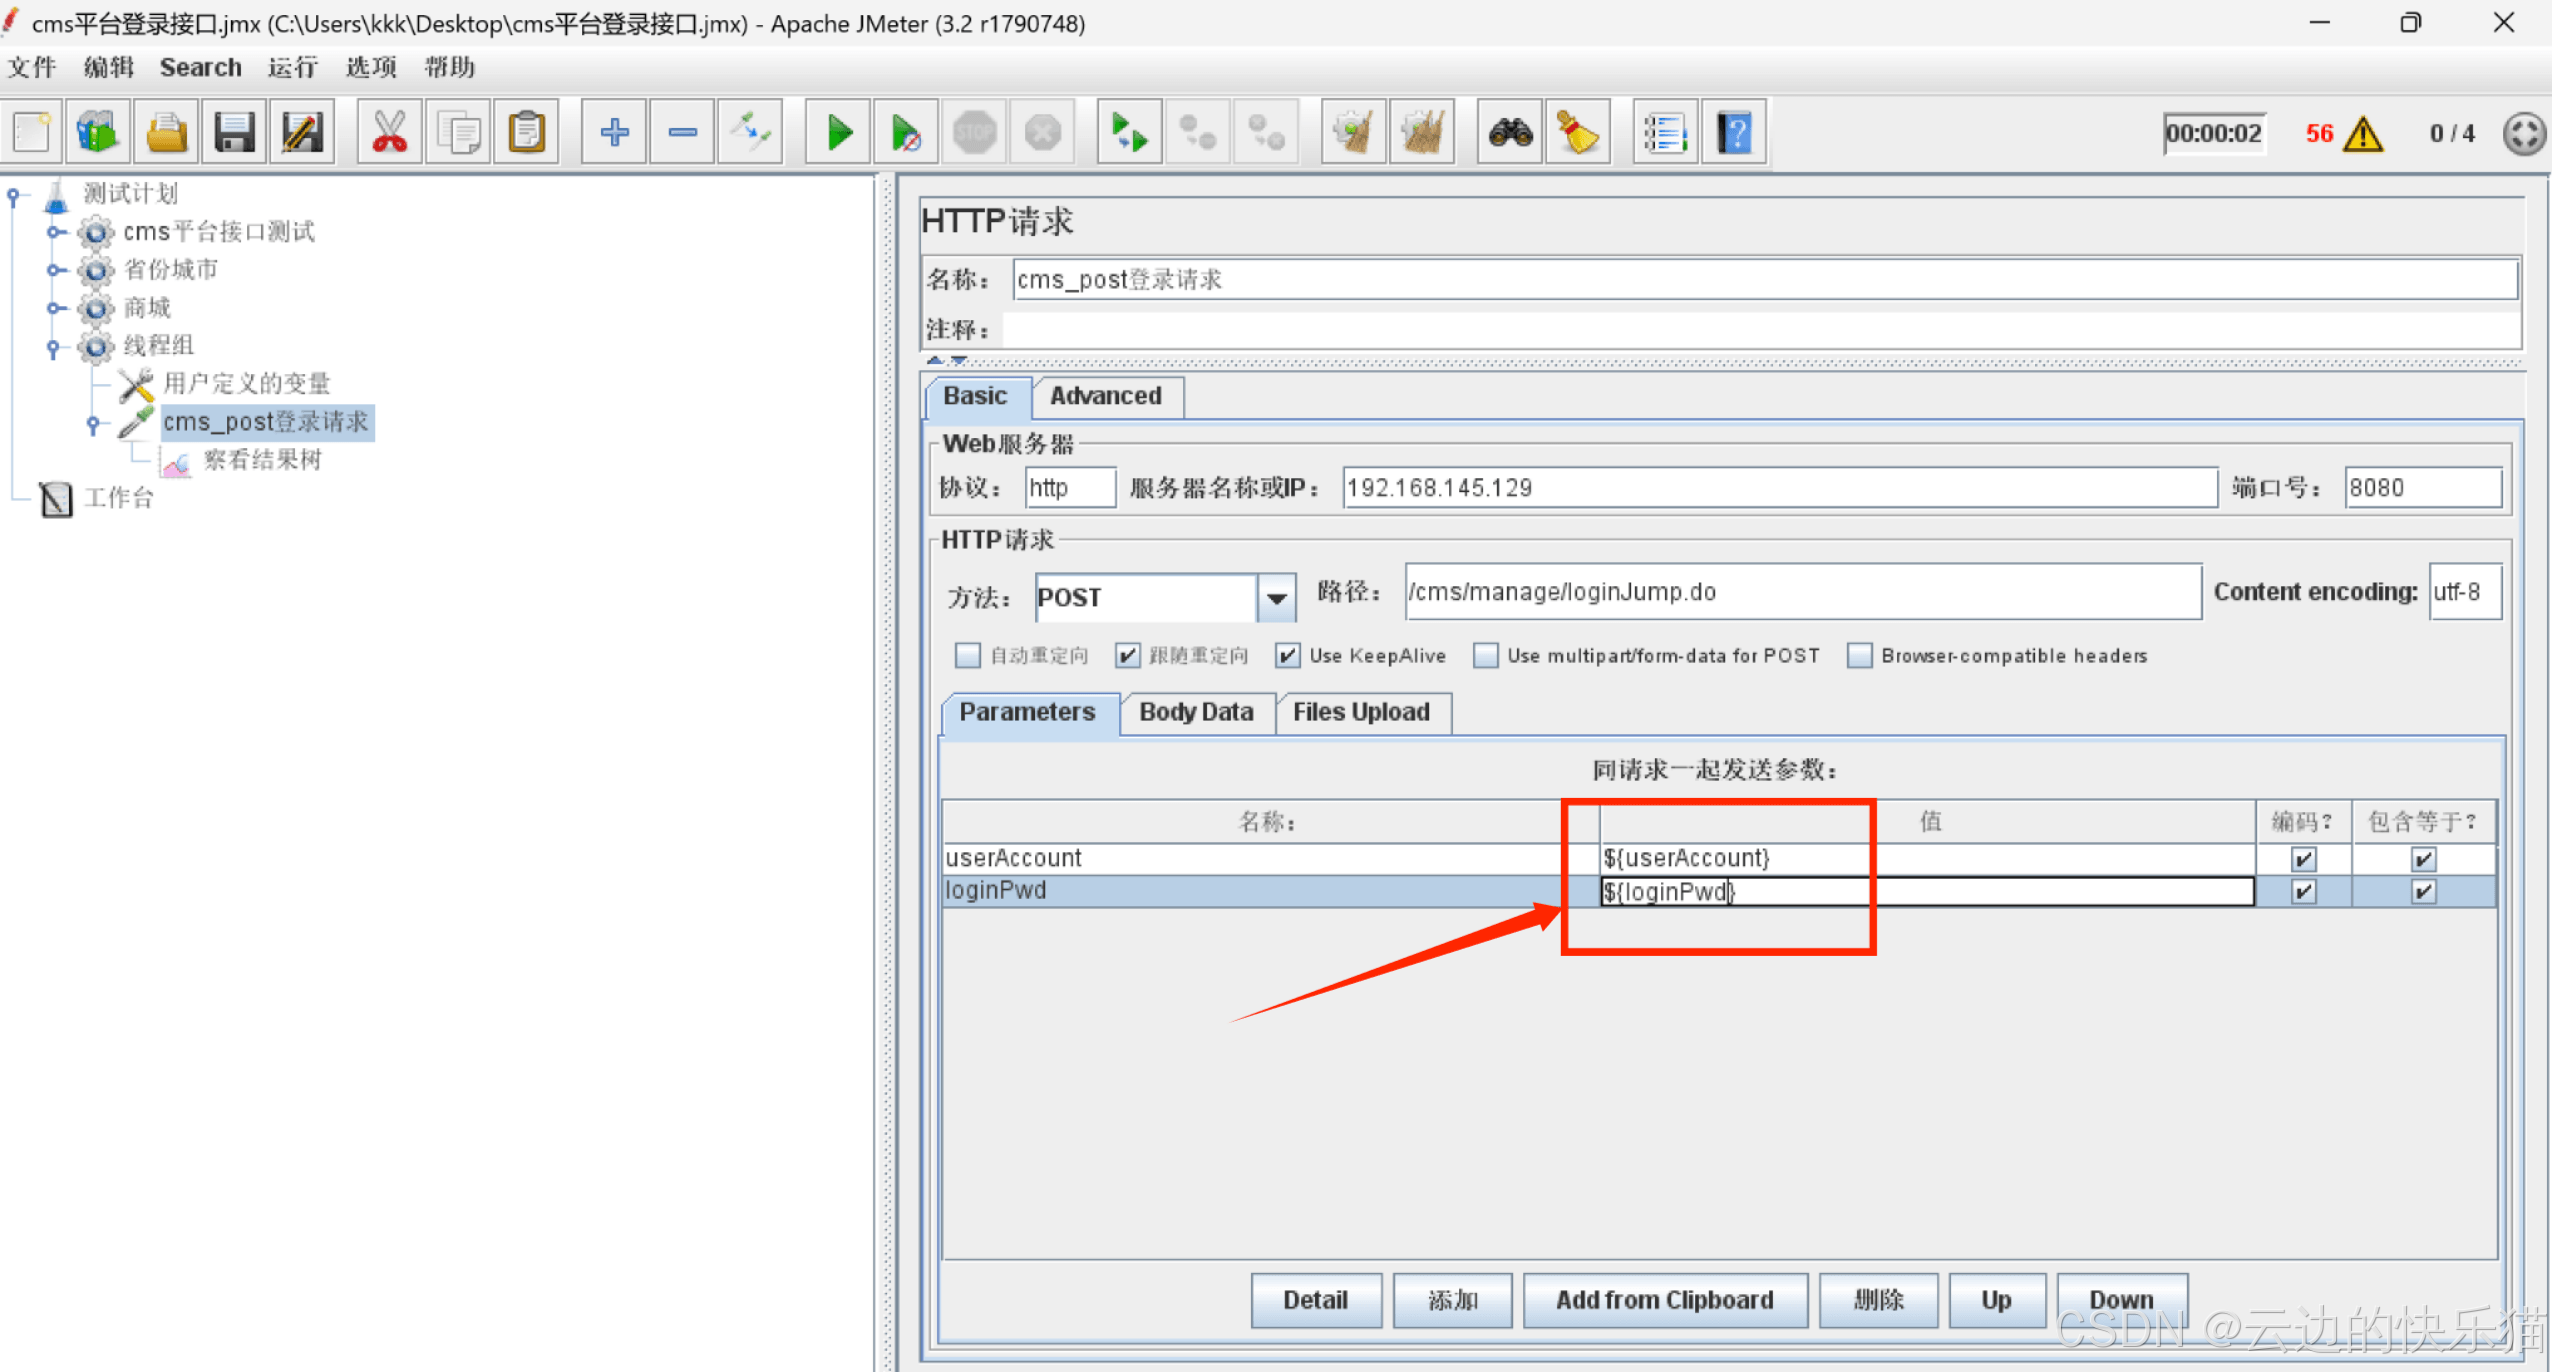This screenshot has height=1372, width=2552.
Task: Click the Detail button
Action: 1315,1300
